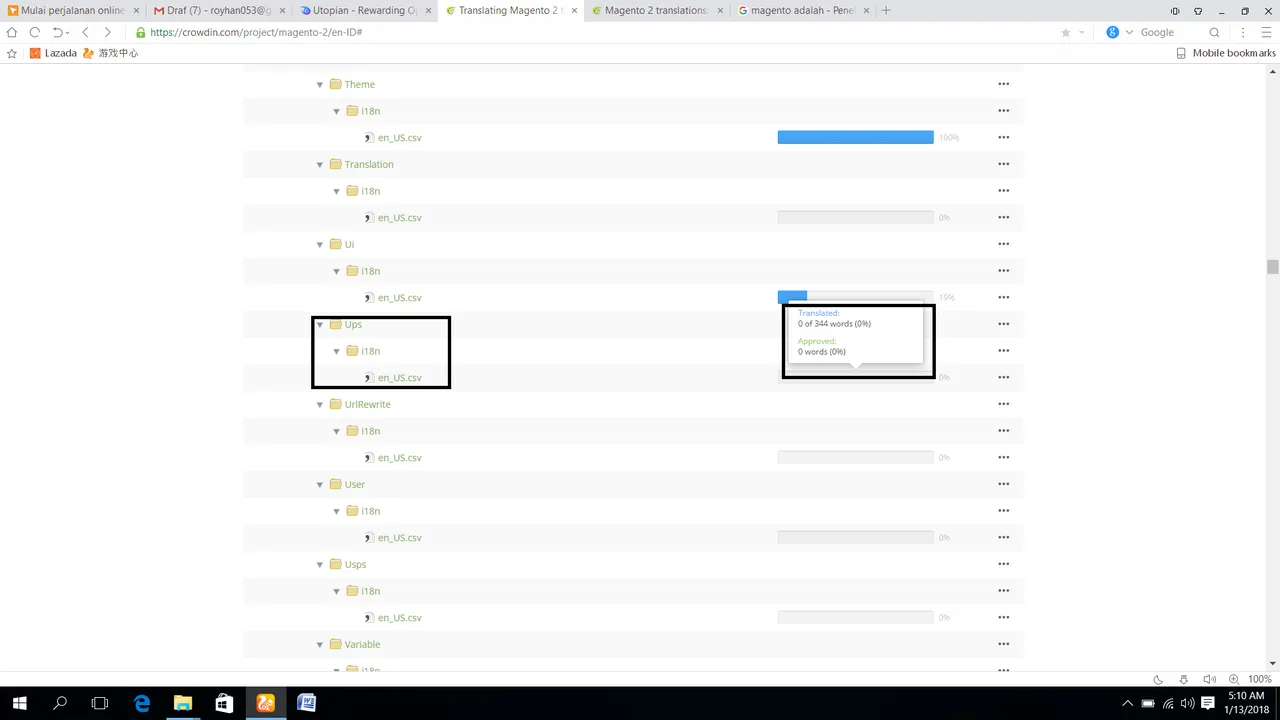The width and height of the screenshot is (1280, 720).
Task: Go to the browser home page
Action: (x=12, y=32)
